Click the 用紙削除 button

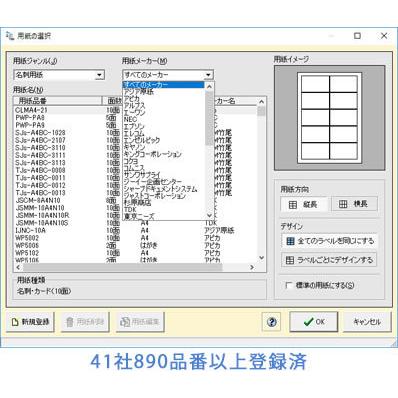click(x=85, y=322)
